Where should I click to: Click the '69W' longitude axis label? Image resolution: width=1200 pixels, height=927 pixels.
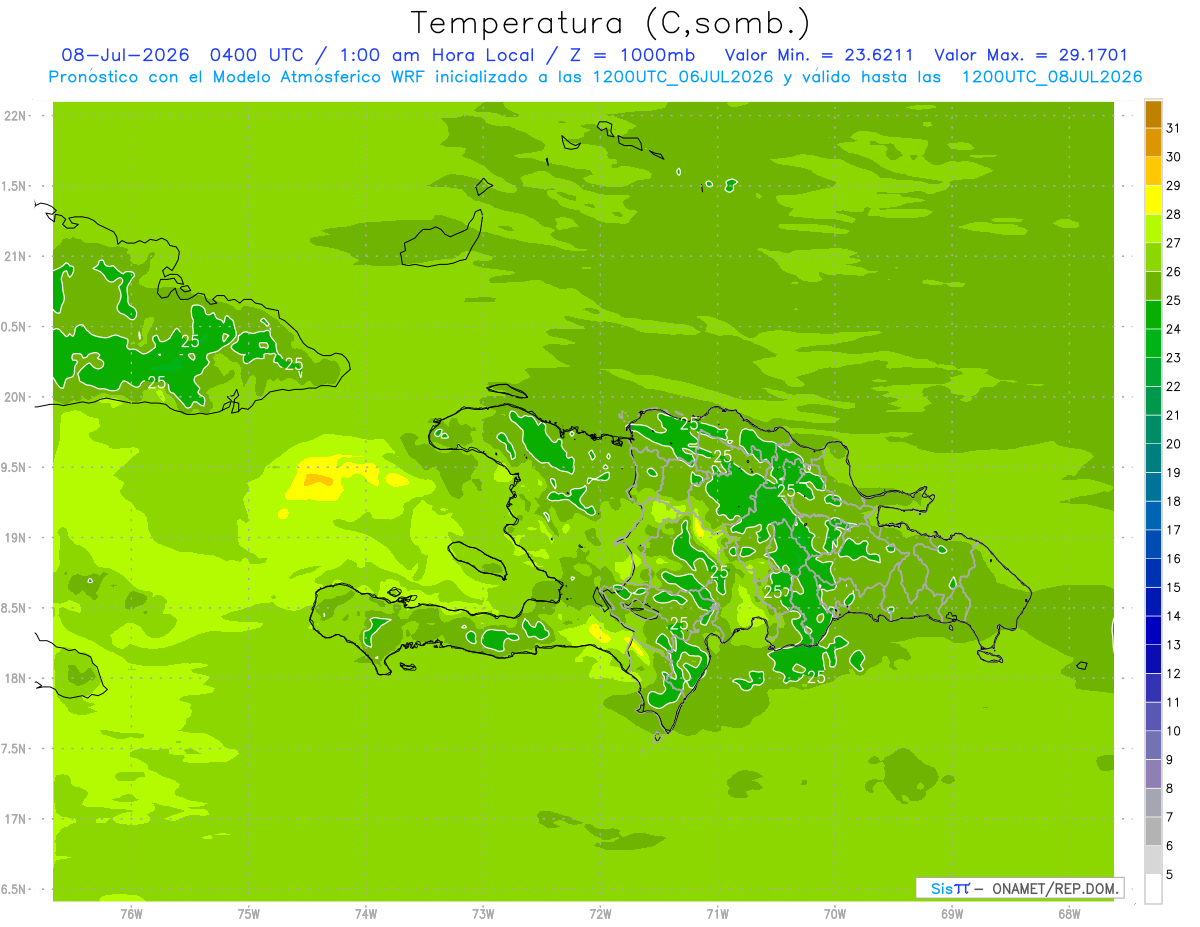[951, 913]
